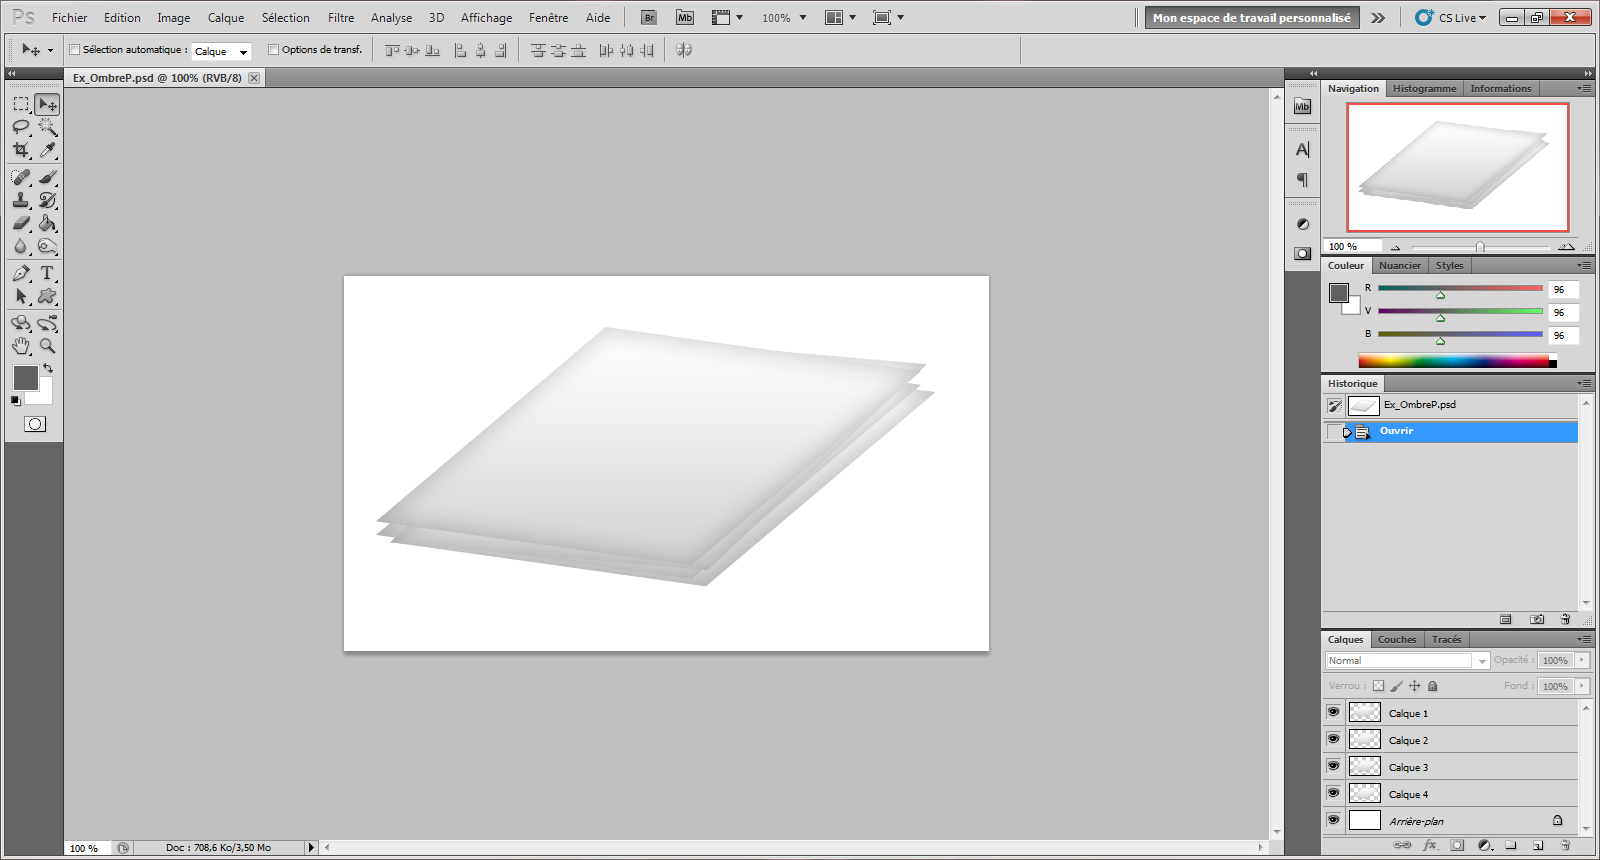The width and height of the screenshot is (1600, 860).
Task: Switch to the Couches tab
Action: (x=1396, y=640)
